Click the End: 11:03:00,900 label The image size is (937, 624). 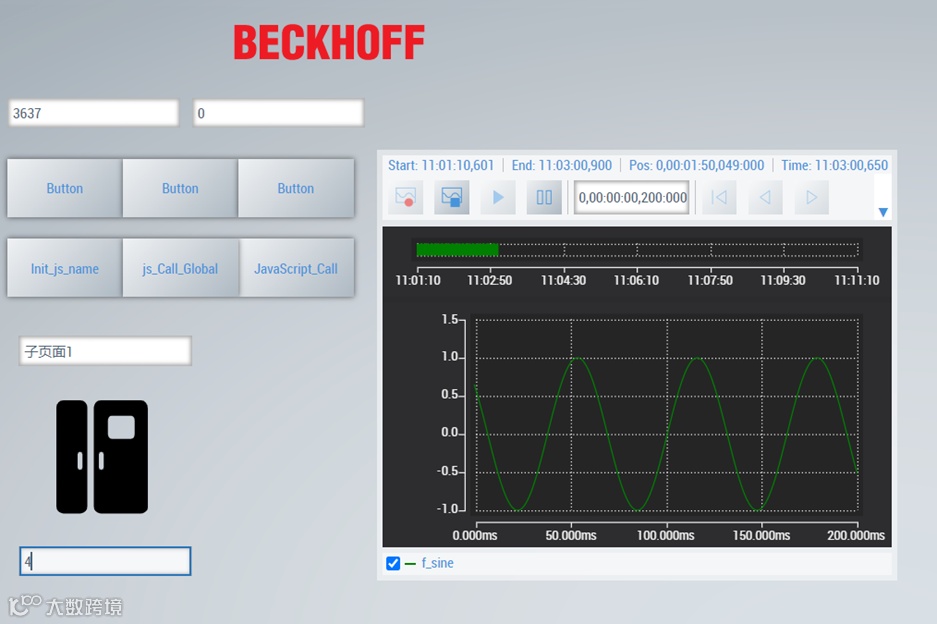tap(562, 166)
